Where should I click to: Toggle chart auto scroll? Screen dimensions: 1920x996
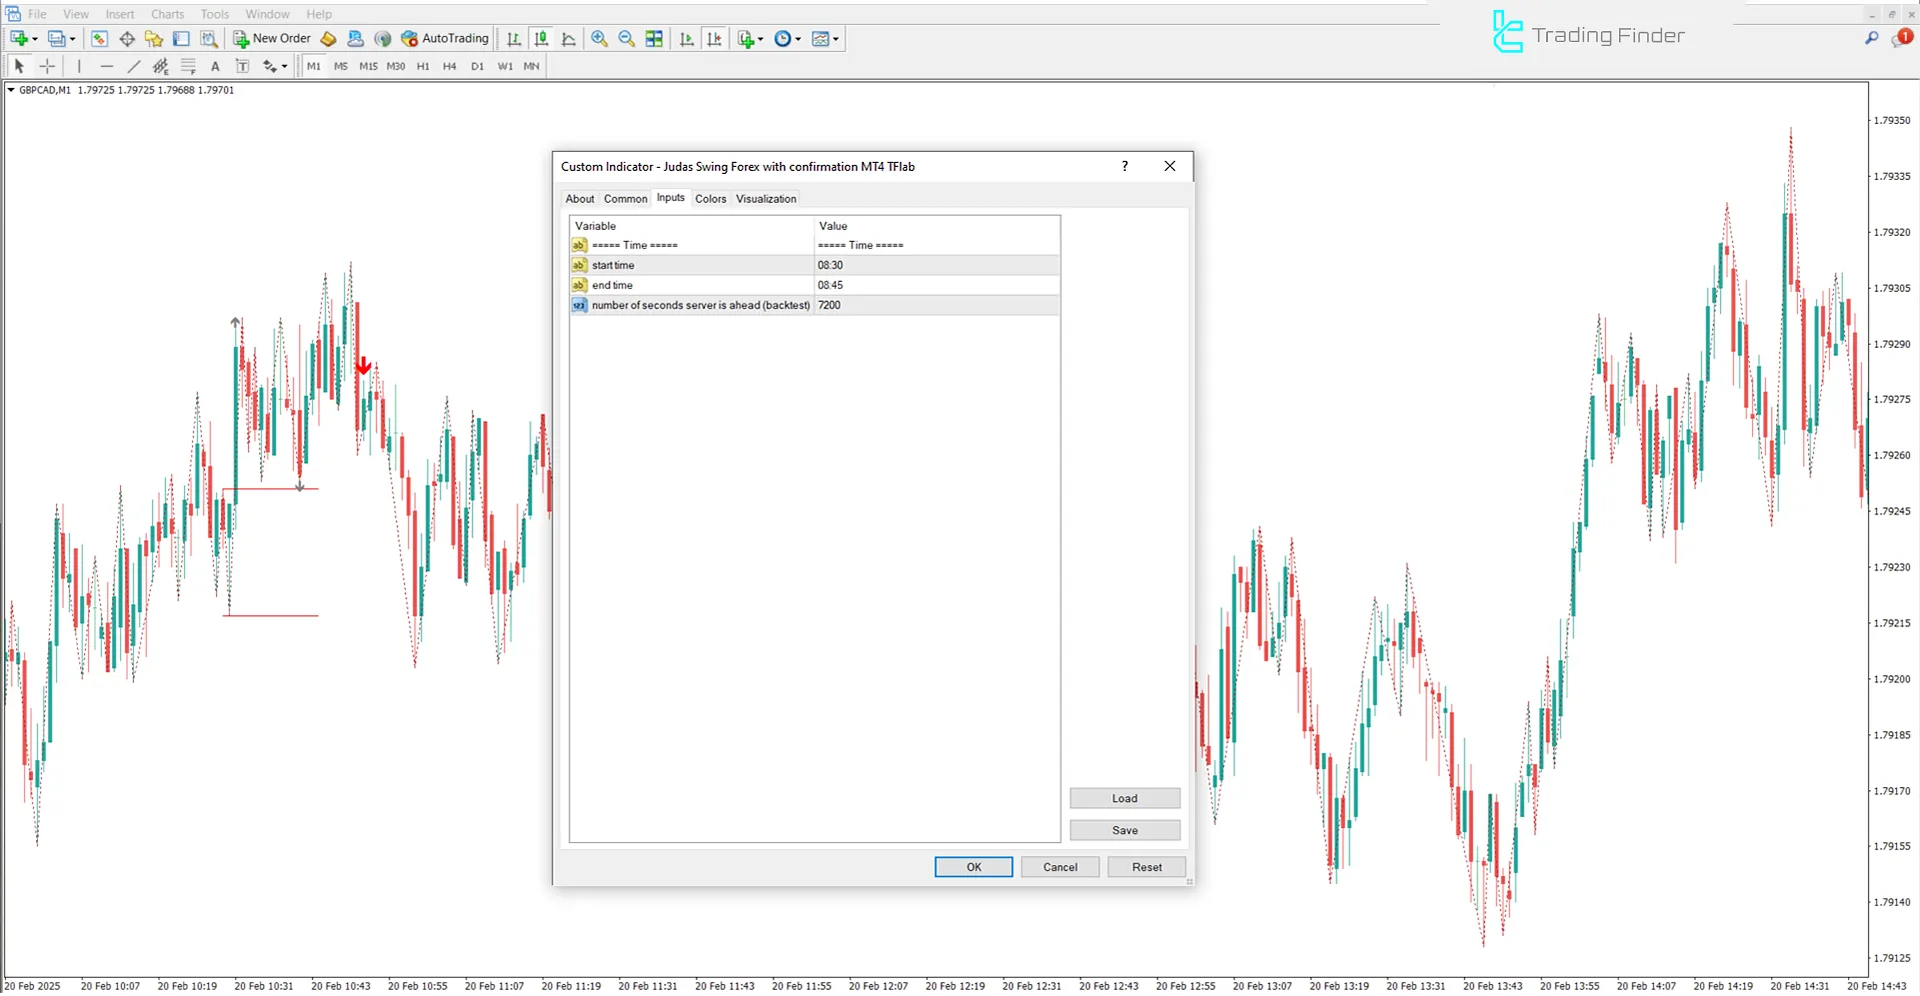coord(687,38)
